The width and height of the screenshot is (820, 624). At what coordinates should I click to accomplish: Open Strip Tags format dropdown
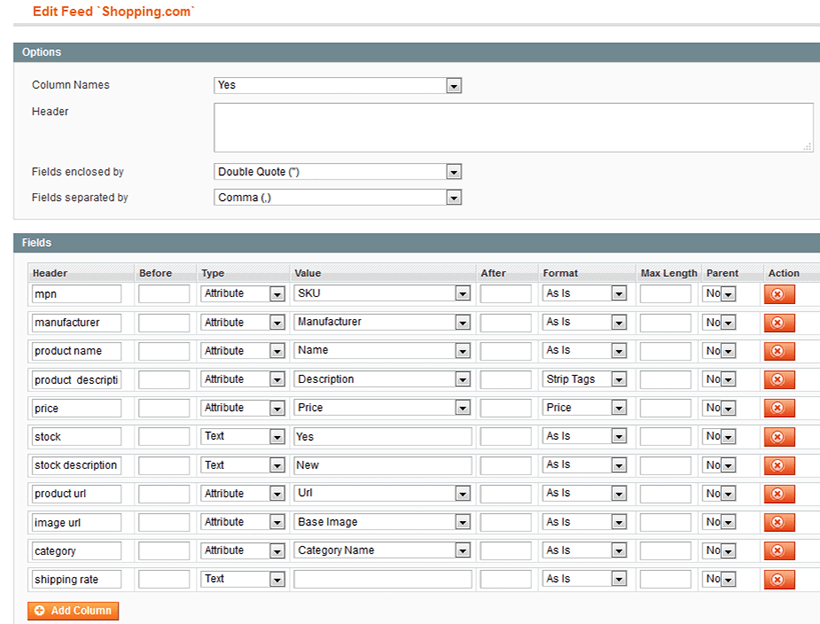pos(584,379)
